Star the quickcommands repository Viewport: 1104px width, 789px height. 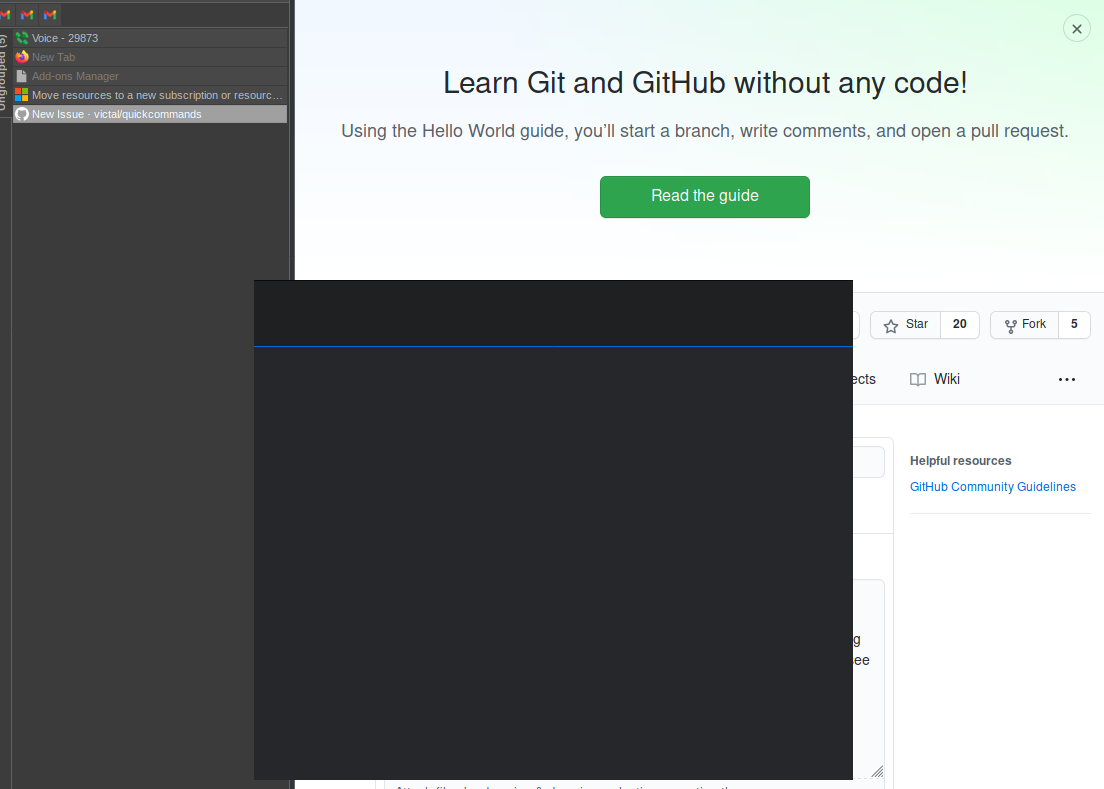pyautogui.click(x=905, y=324)
